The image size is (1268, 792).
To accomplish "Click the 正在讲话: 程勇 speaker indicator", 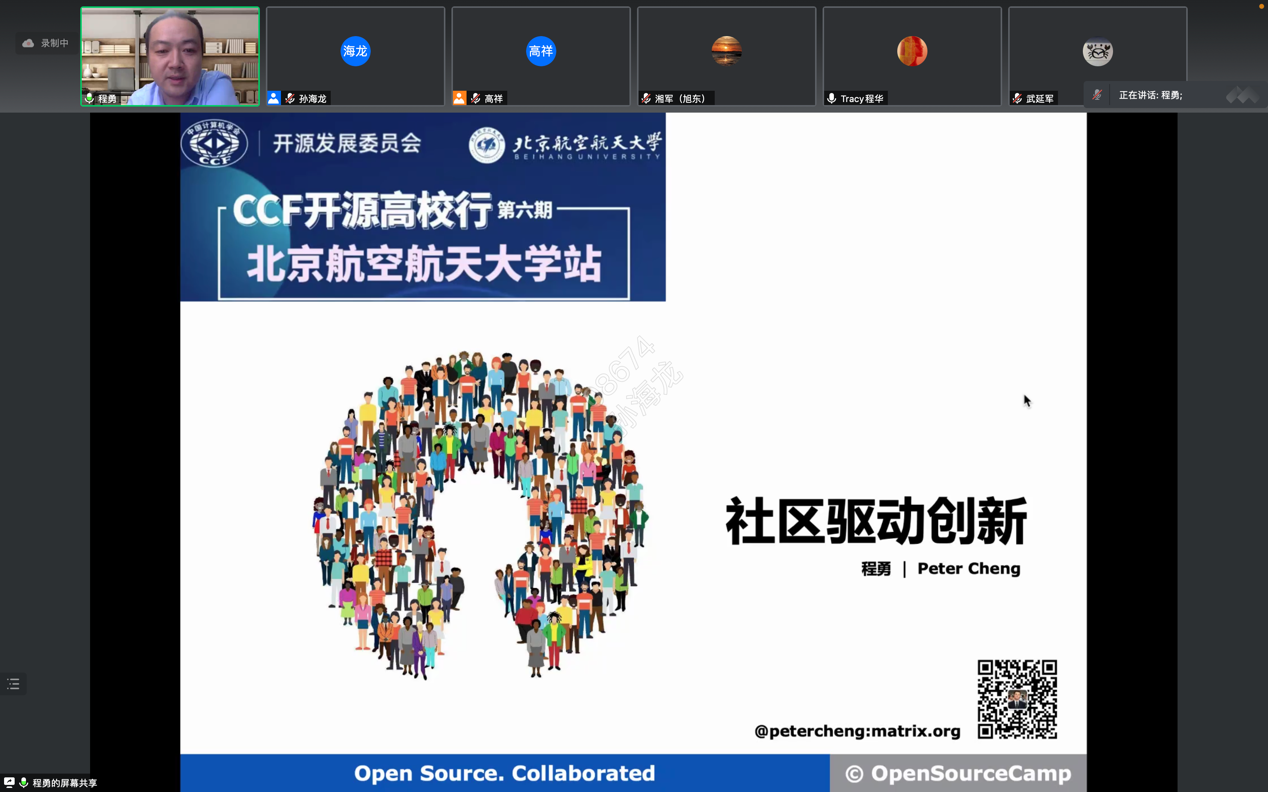I will point(1150,95).
